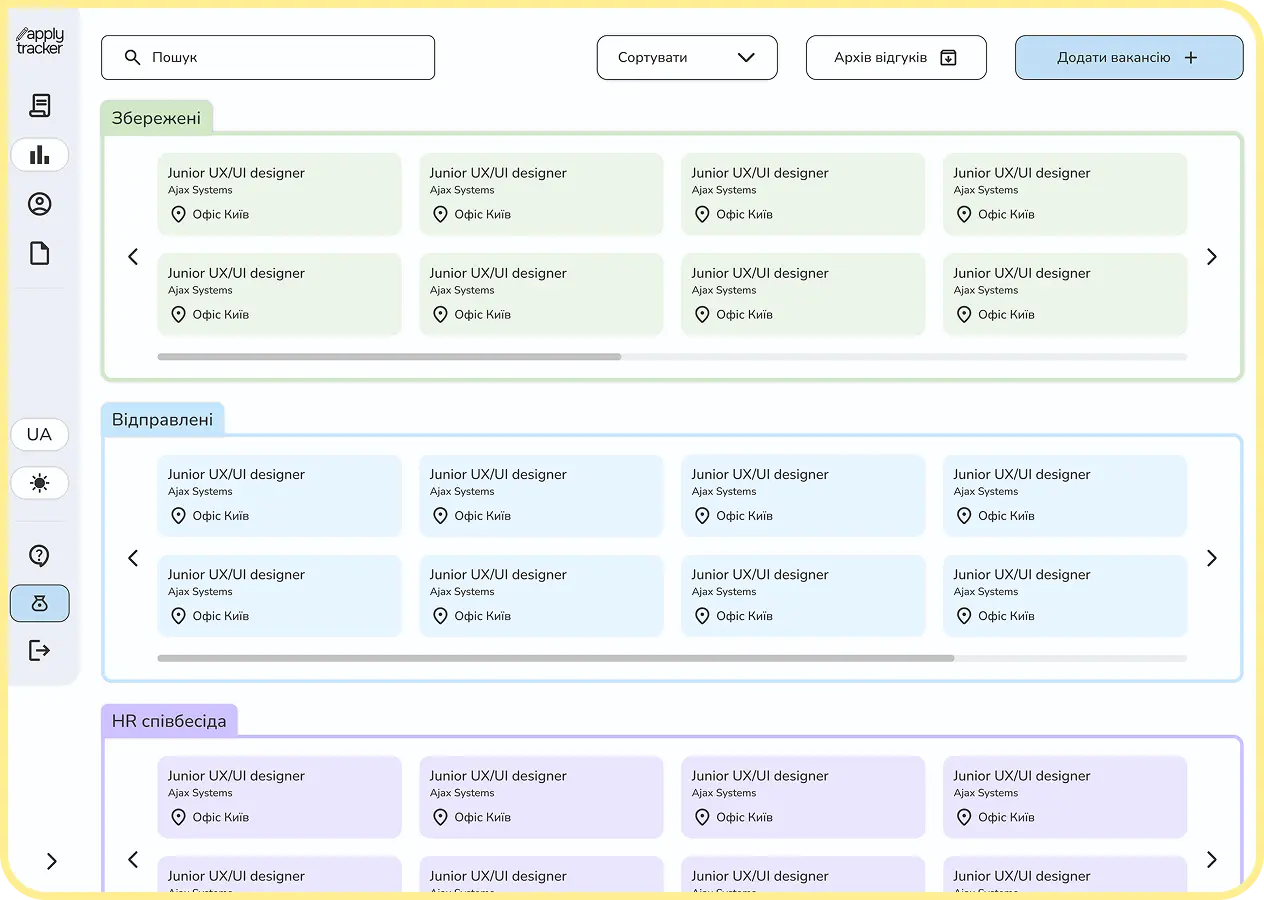Image resolution: width=1264 pixels, height=900 pixels.
Task: Click the magnifier icon in search bar
Action: click(132, 57)
